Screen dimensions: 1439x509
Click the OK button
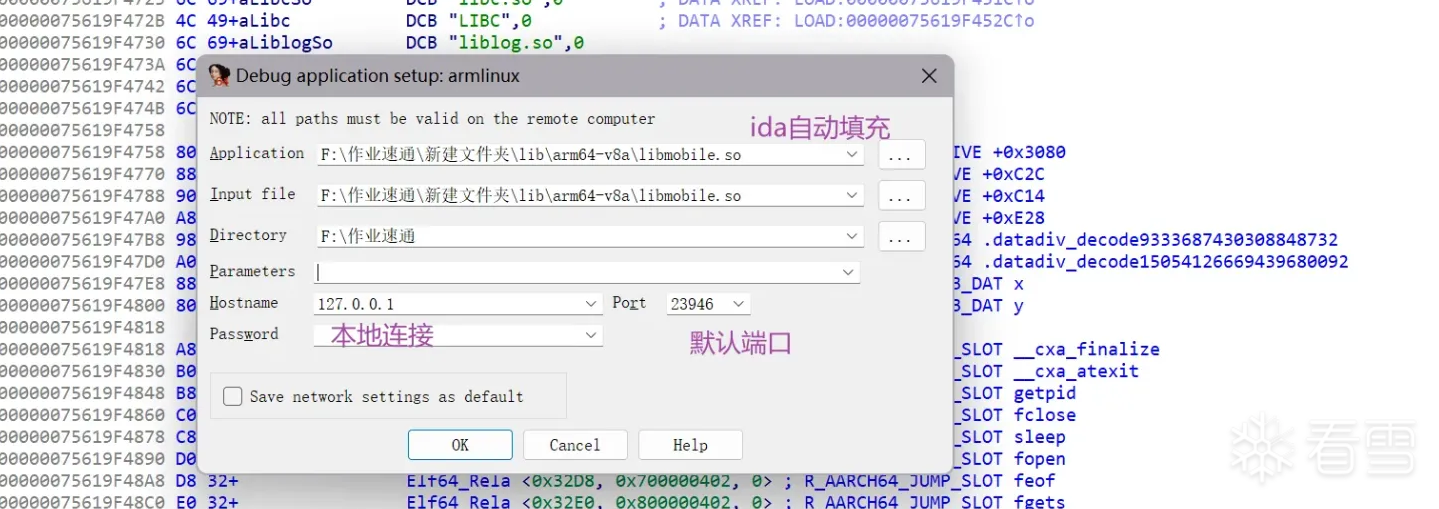click(460, 445)
